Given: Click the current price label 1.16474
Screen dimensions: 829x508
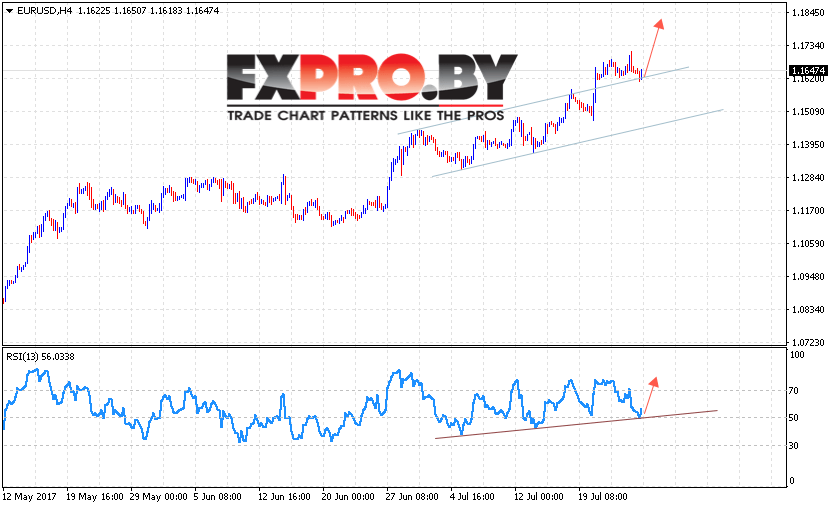Looking at the screenshot, I should click(808, 70).
